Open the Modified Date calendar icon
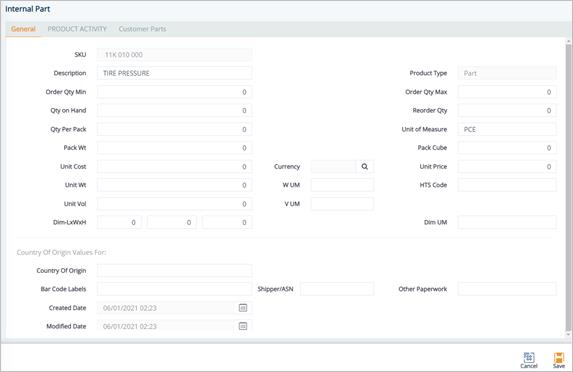This screenshot has width=573, height=372. tap(243, 326)
